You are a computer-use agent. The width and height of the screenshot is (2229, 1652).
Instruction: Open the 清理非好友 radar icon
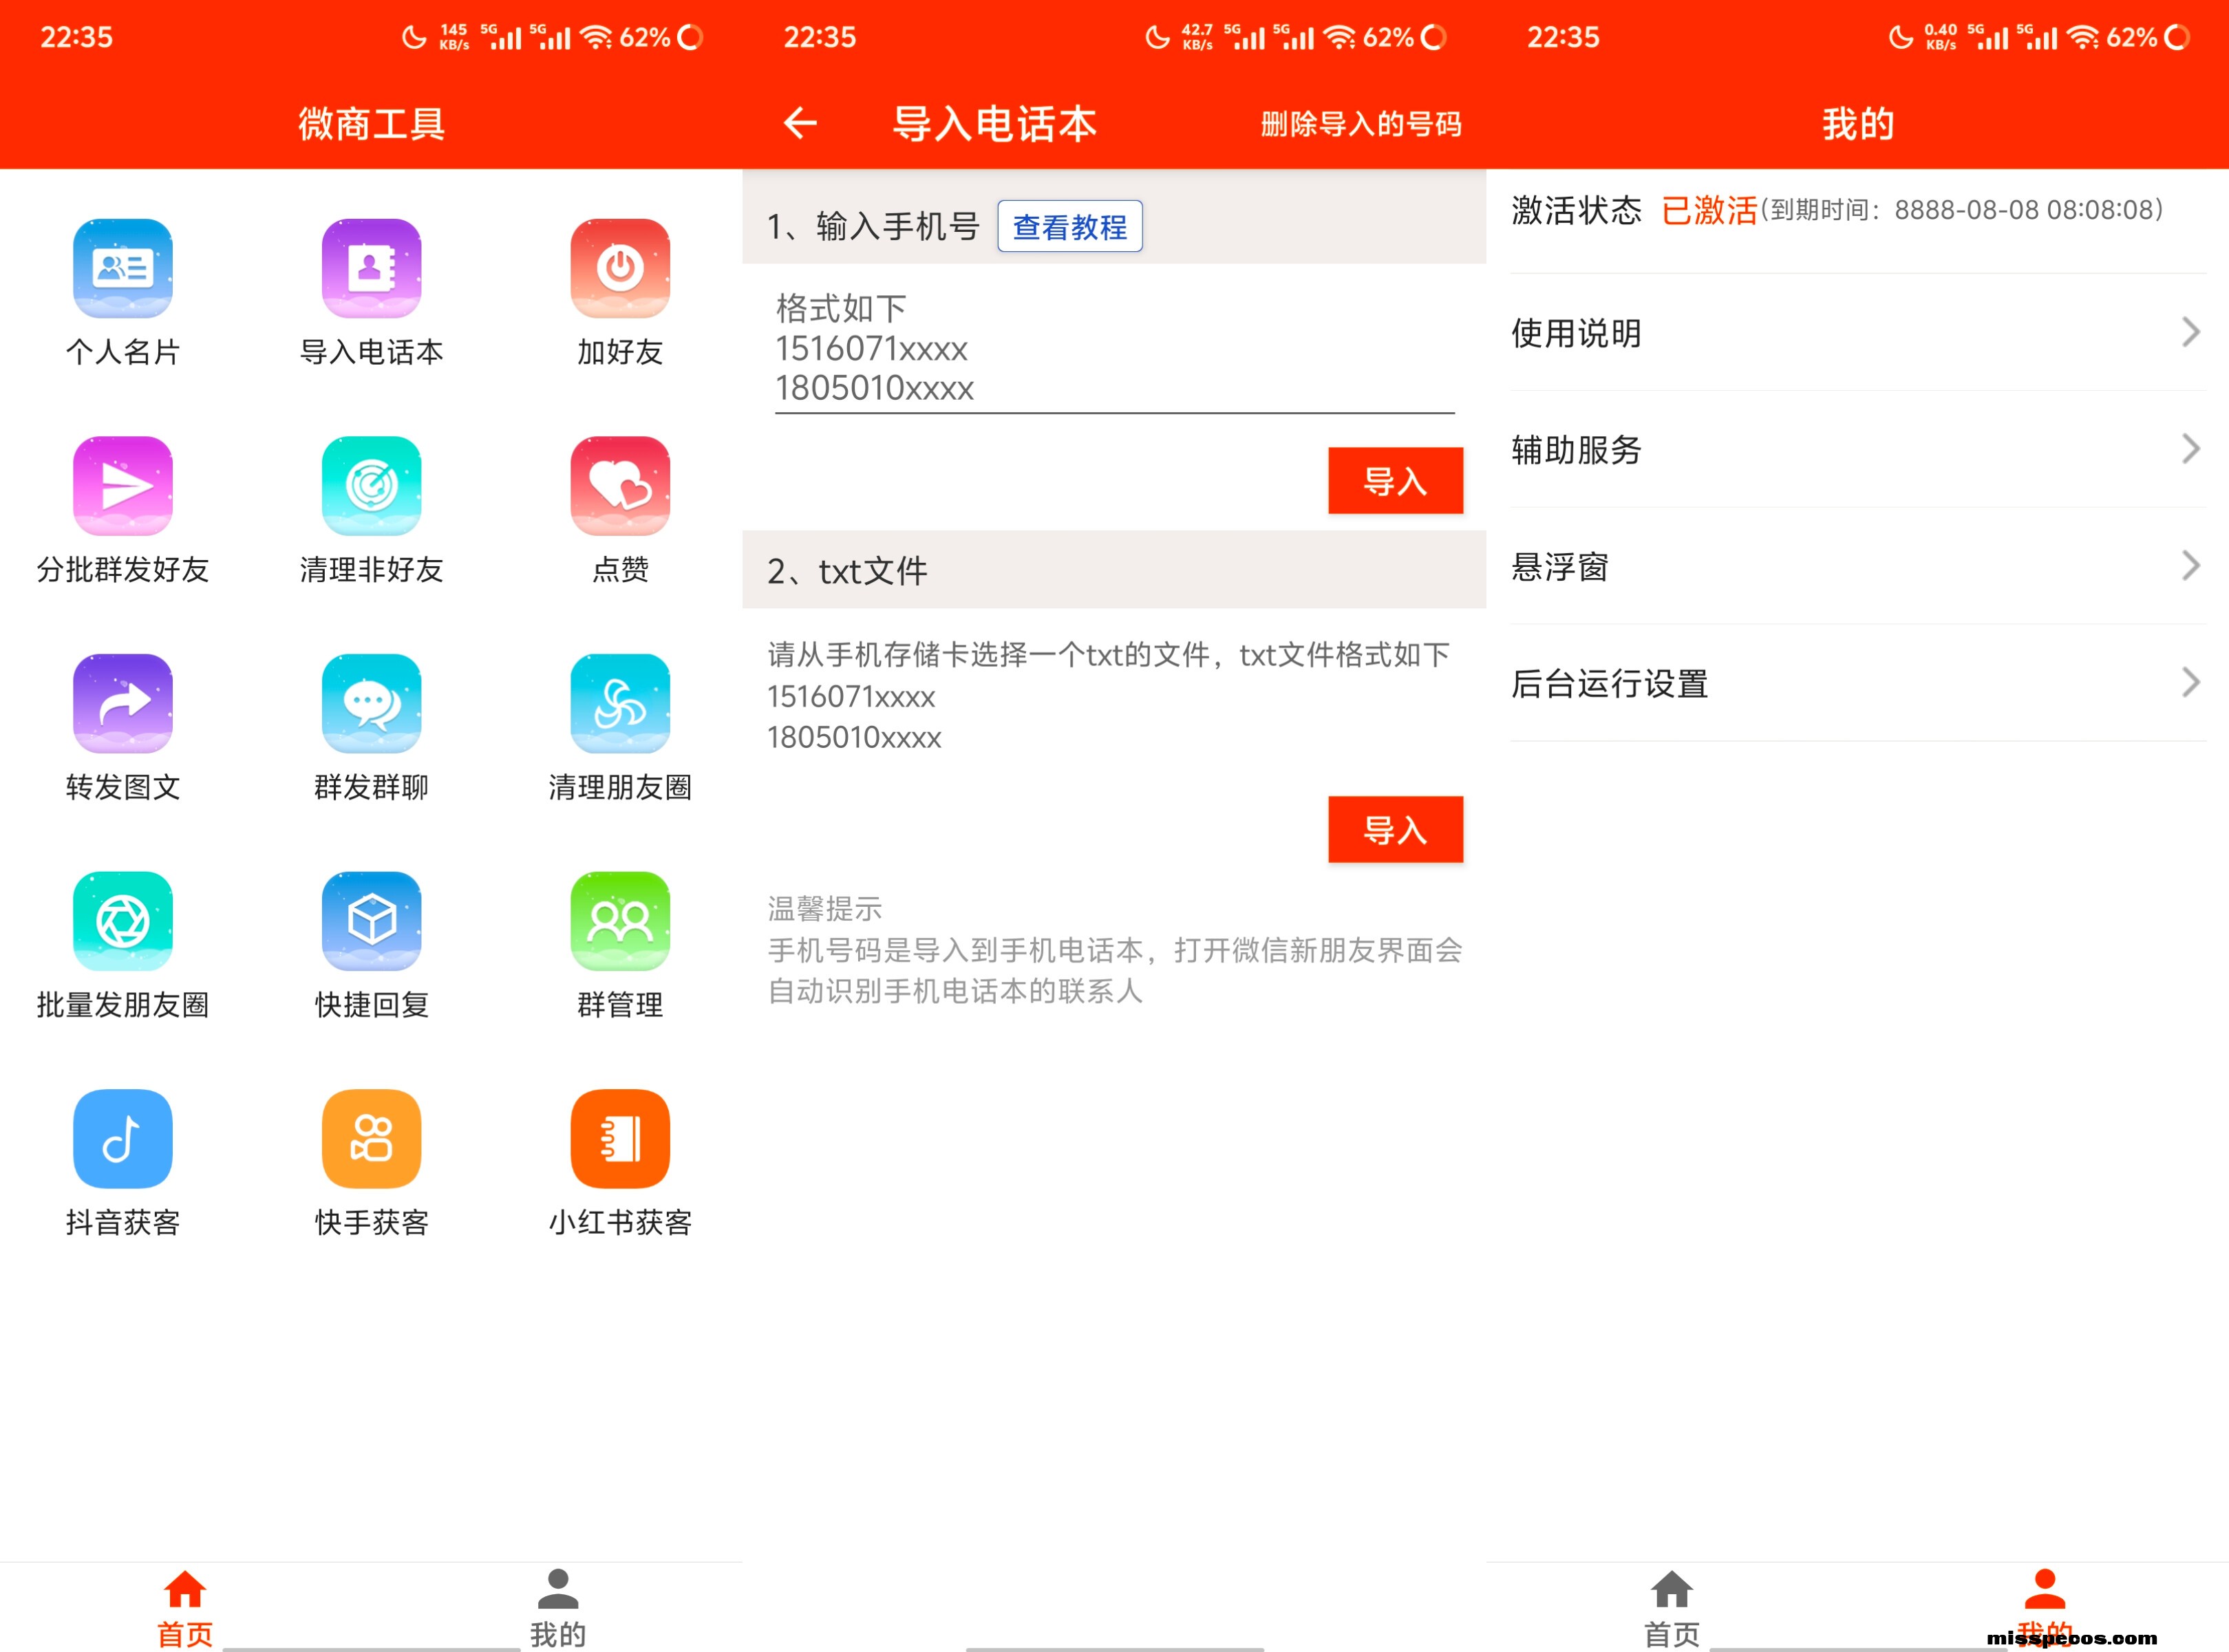click(x=371, y=486)
